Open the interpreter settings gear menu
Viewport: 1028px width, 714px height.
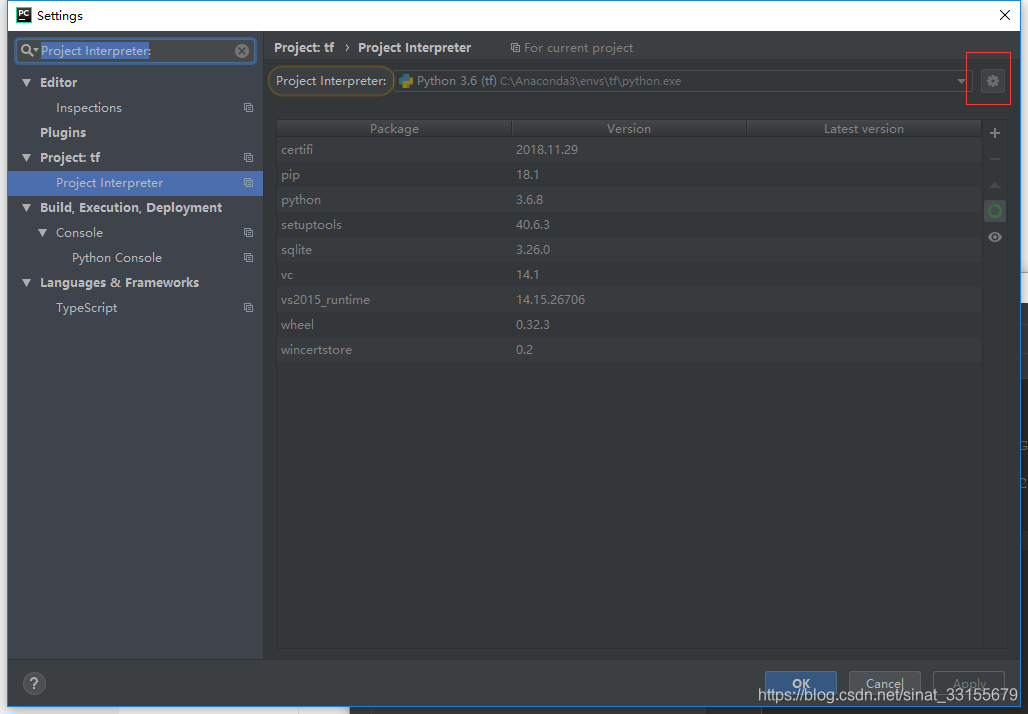coord(993,81)
